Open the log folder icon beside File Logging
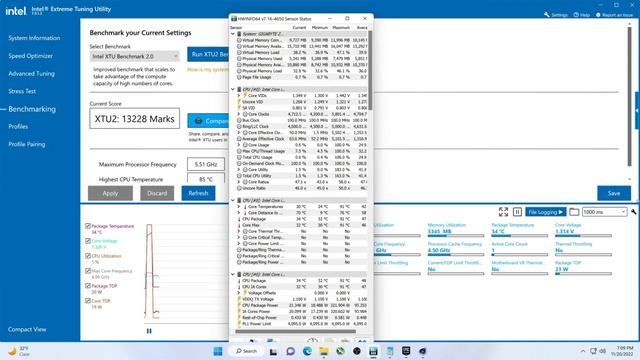 pos(574,212)
